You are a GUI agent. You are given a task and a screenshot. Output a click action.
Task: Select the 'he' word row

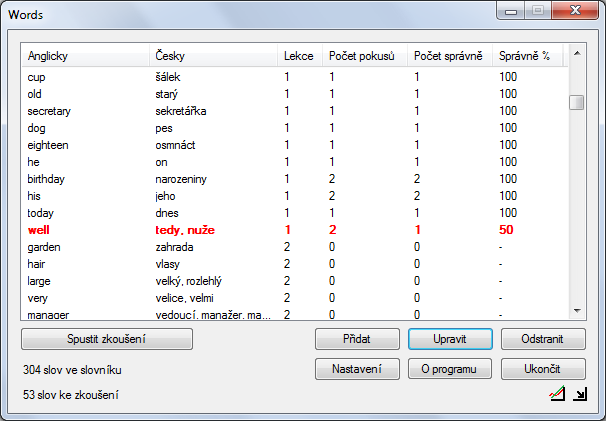294,162
